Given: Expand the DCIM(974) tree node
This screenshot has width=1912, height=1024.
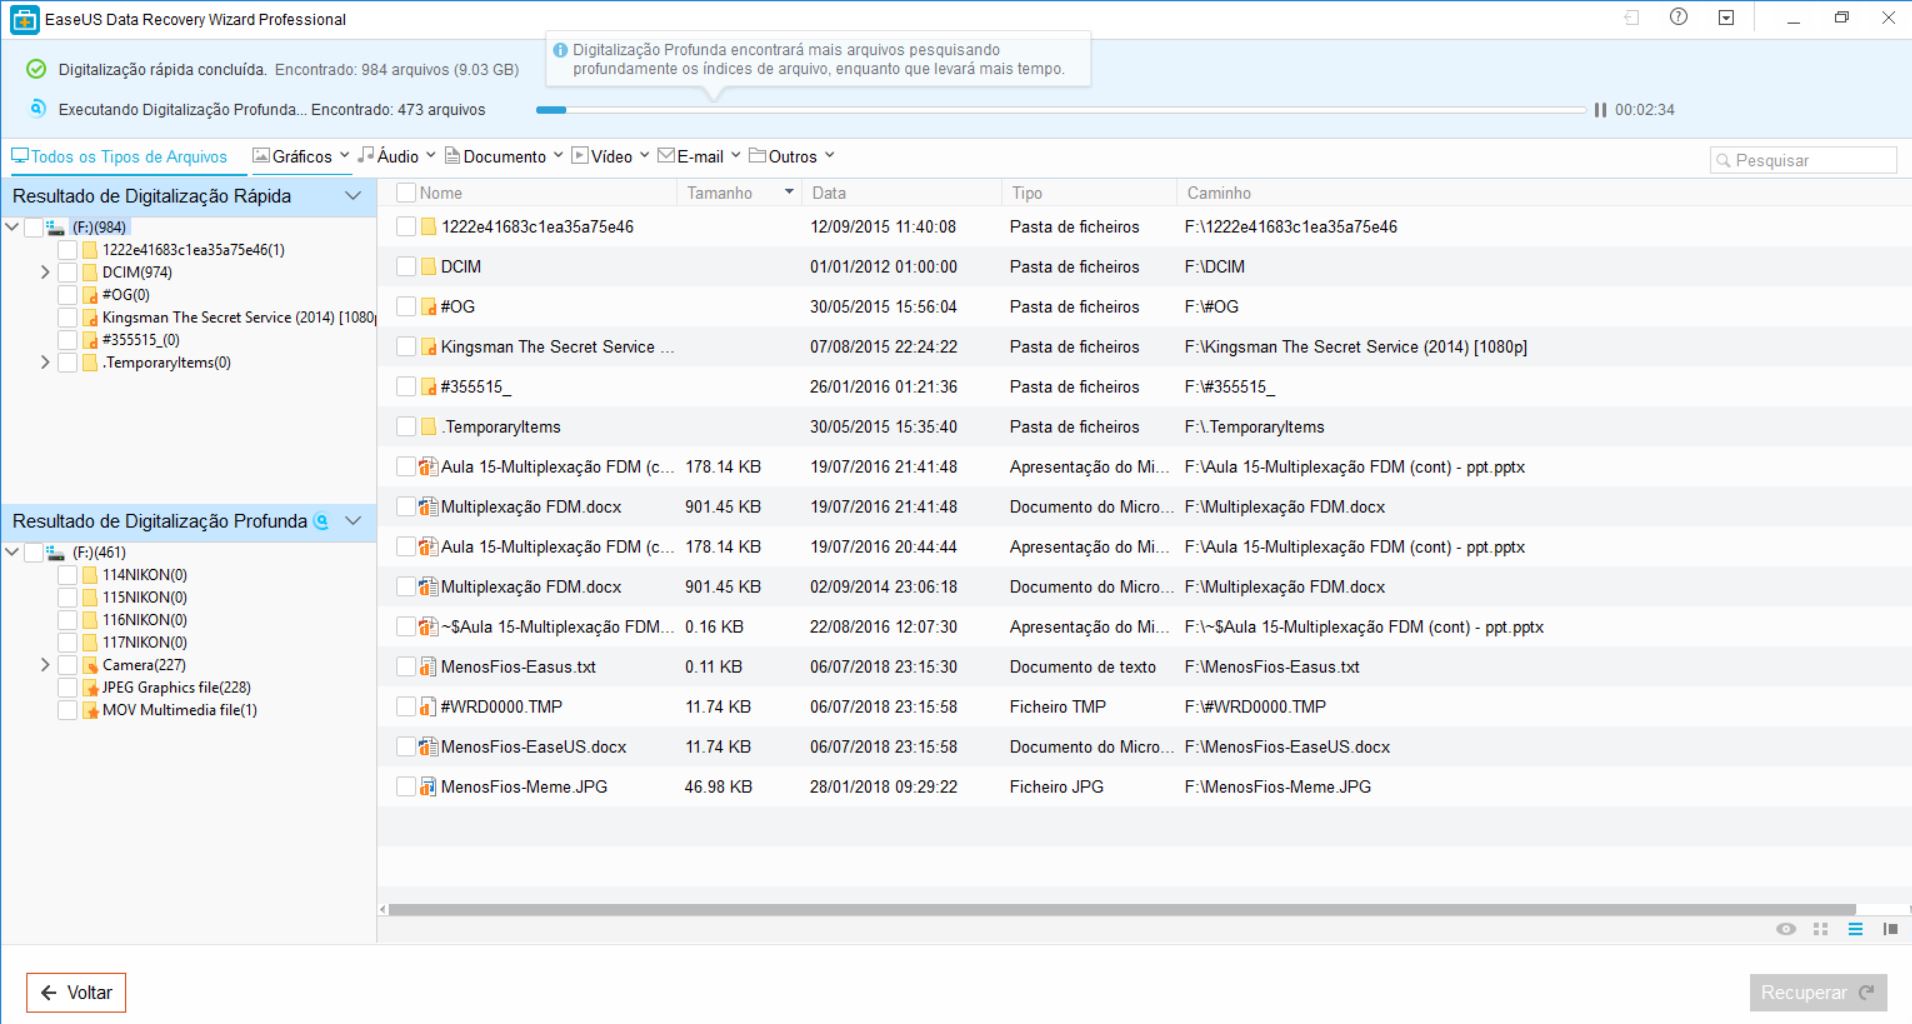Looking at the screenshot, I should [x=45, y=272].
